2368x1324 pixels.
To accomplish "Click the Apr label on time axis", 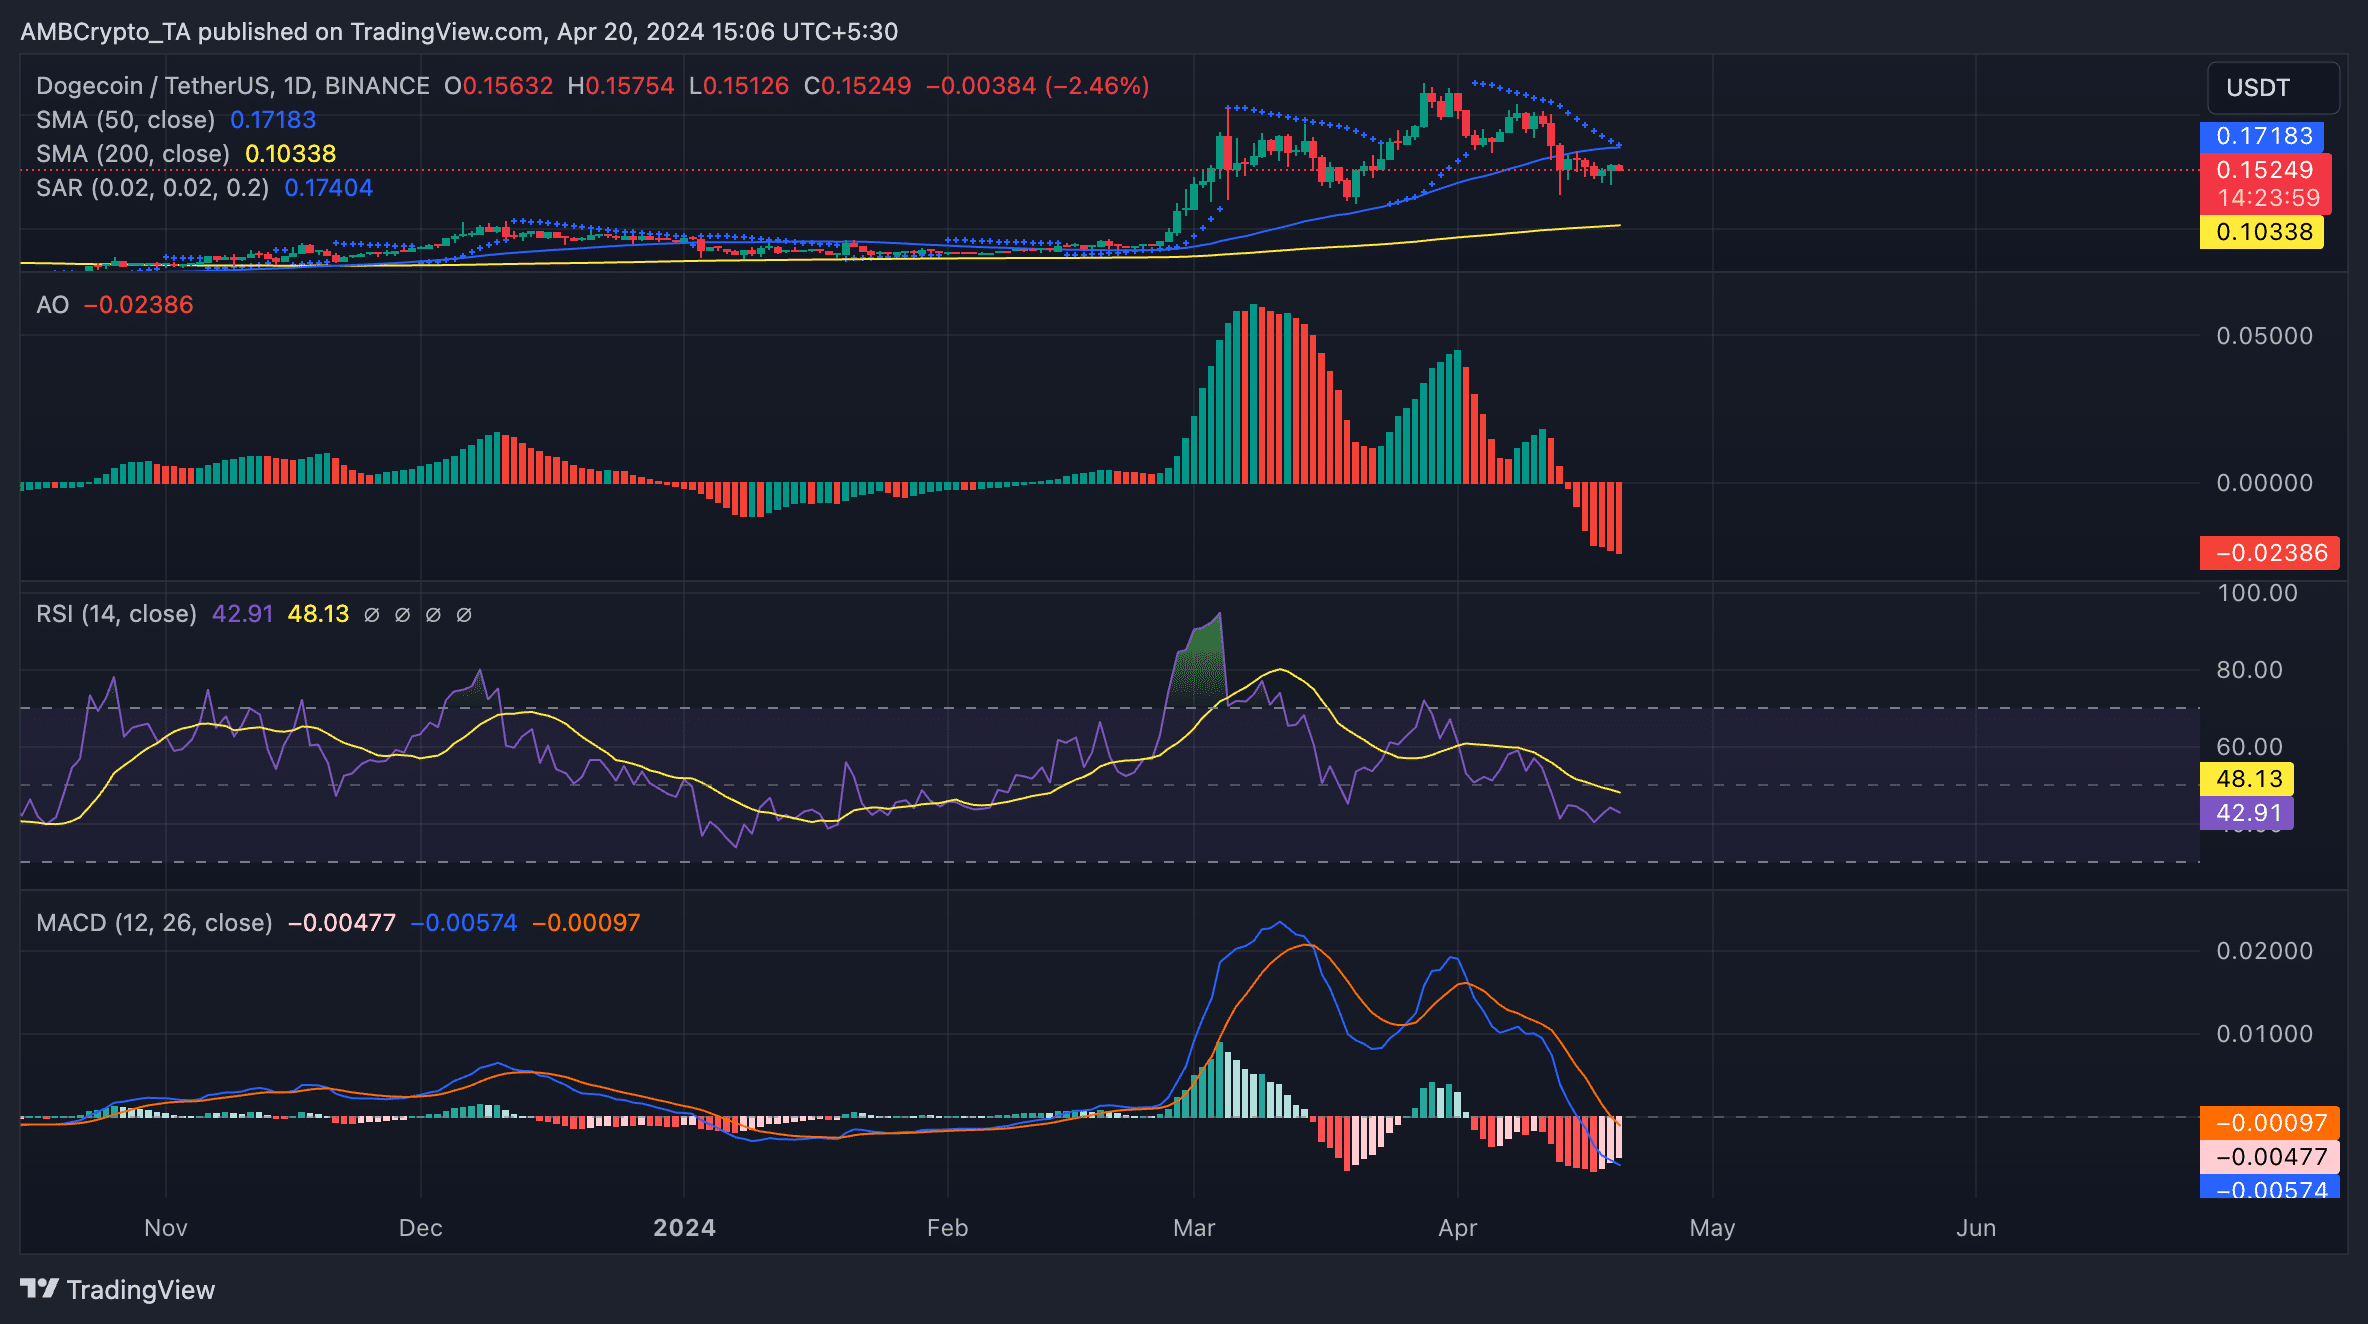I will pos(1458,1228).
